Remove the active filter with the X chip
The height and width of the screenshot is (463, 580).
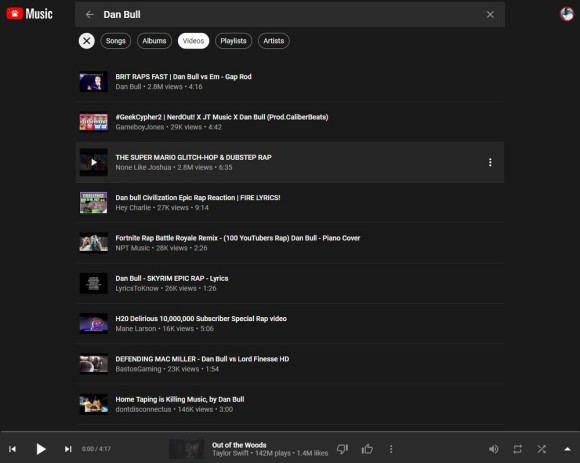pos(87,41)
